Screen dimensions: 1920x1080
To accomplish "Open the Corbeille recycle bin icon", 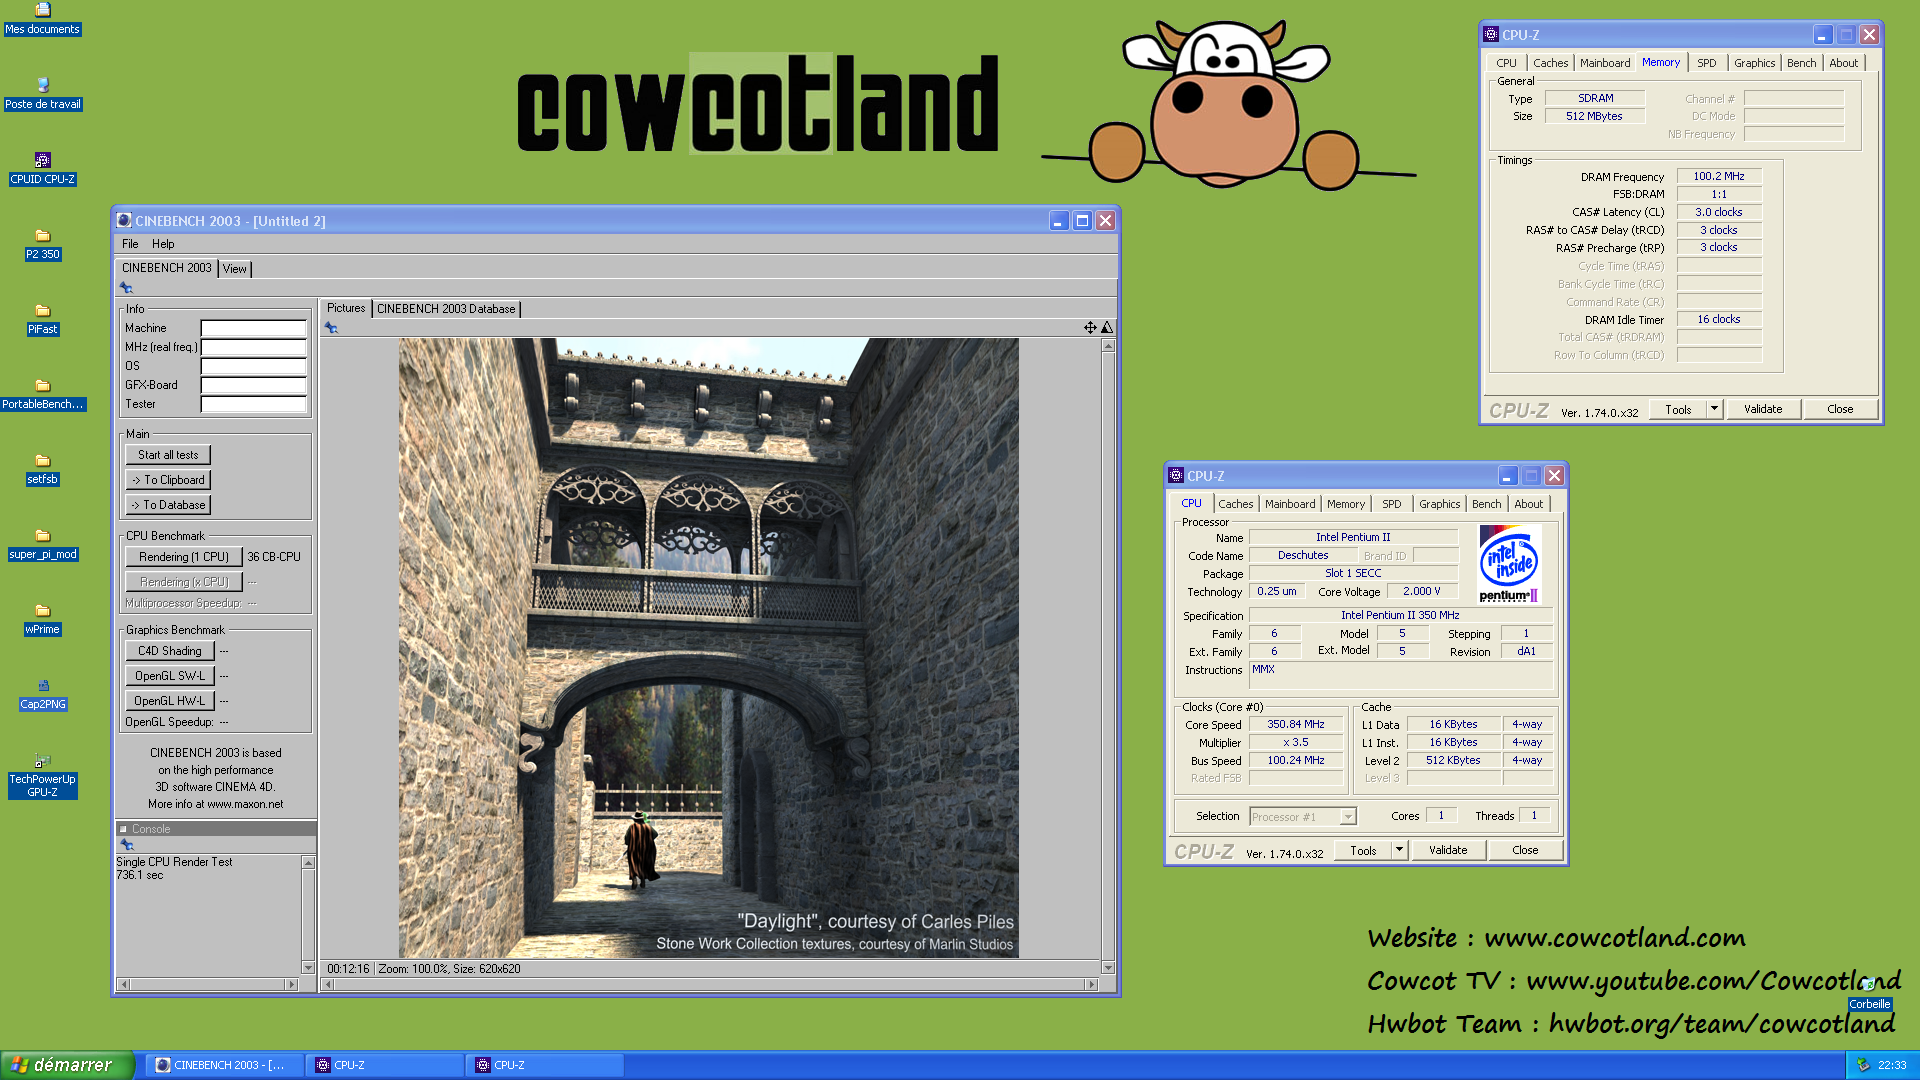I will pos(1869,994).
